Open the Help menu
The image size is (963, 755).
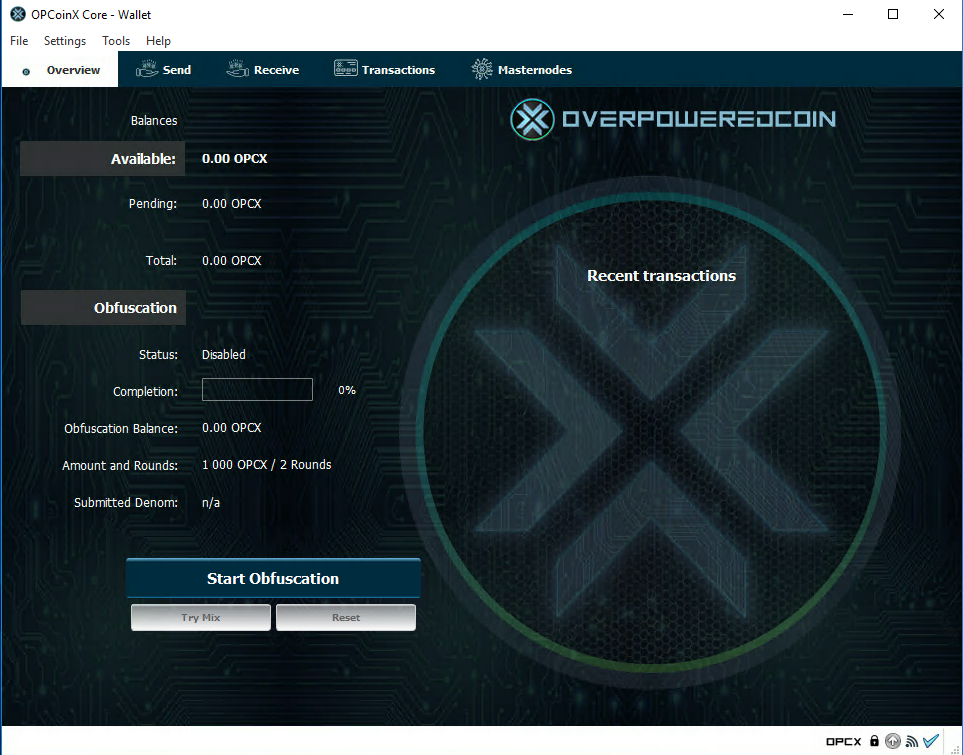coord(158,41)
